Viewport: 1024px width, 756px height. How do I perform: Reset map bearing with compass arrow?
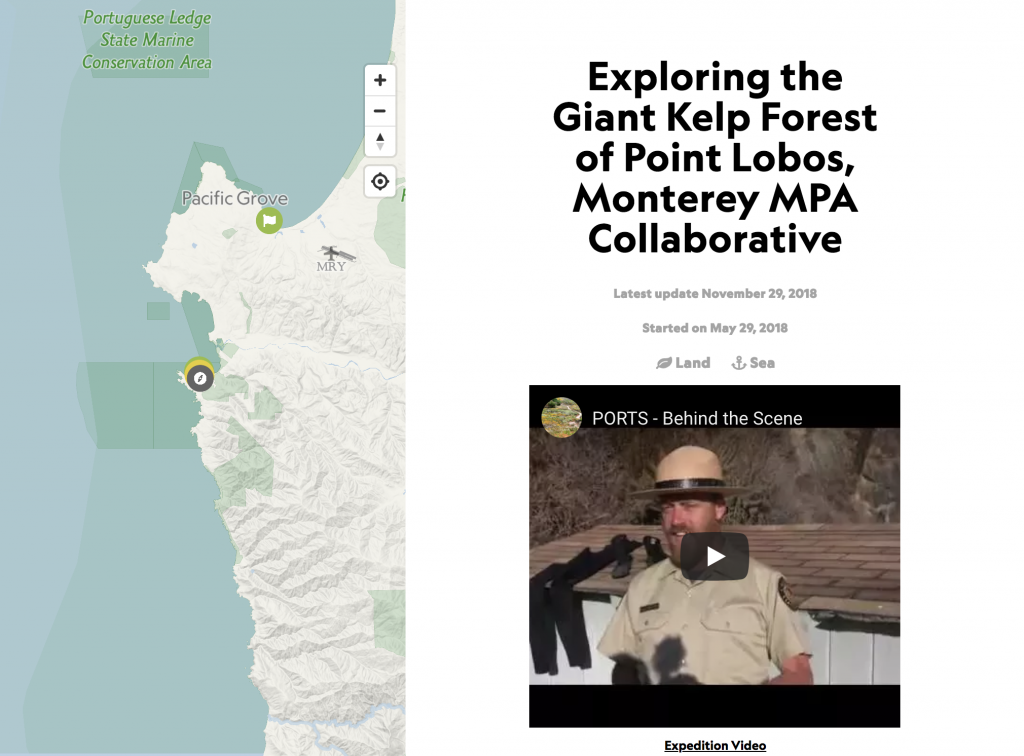tap(380, 141)
